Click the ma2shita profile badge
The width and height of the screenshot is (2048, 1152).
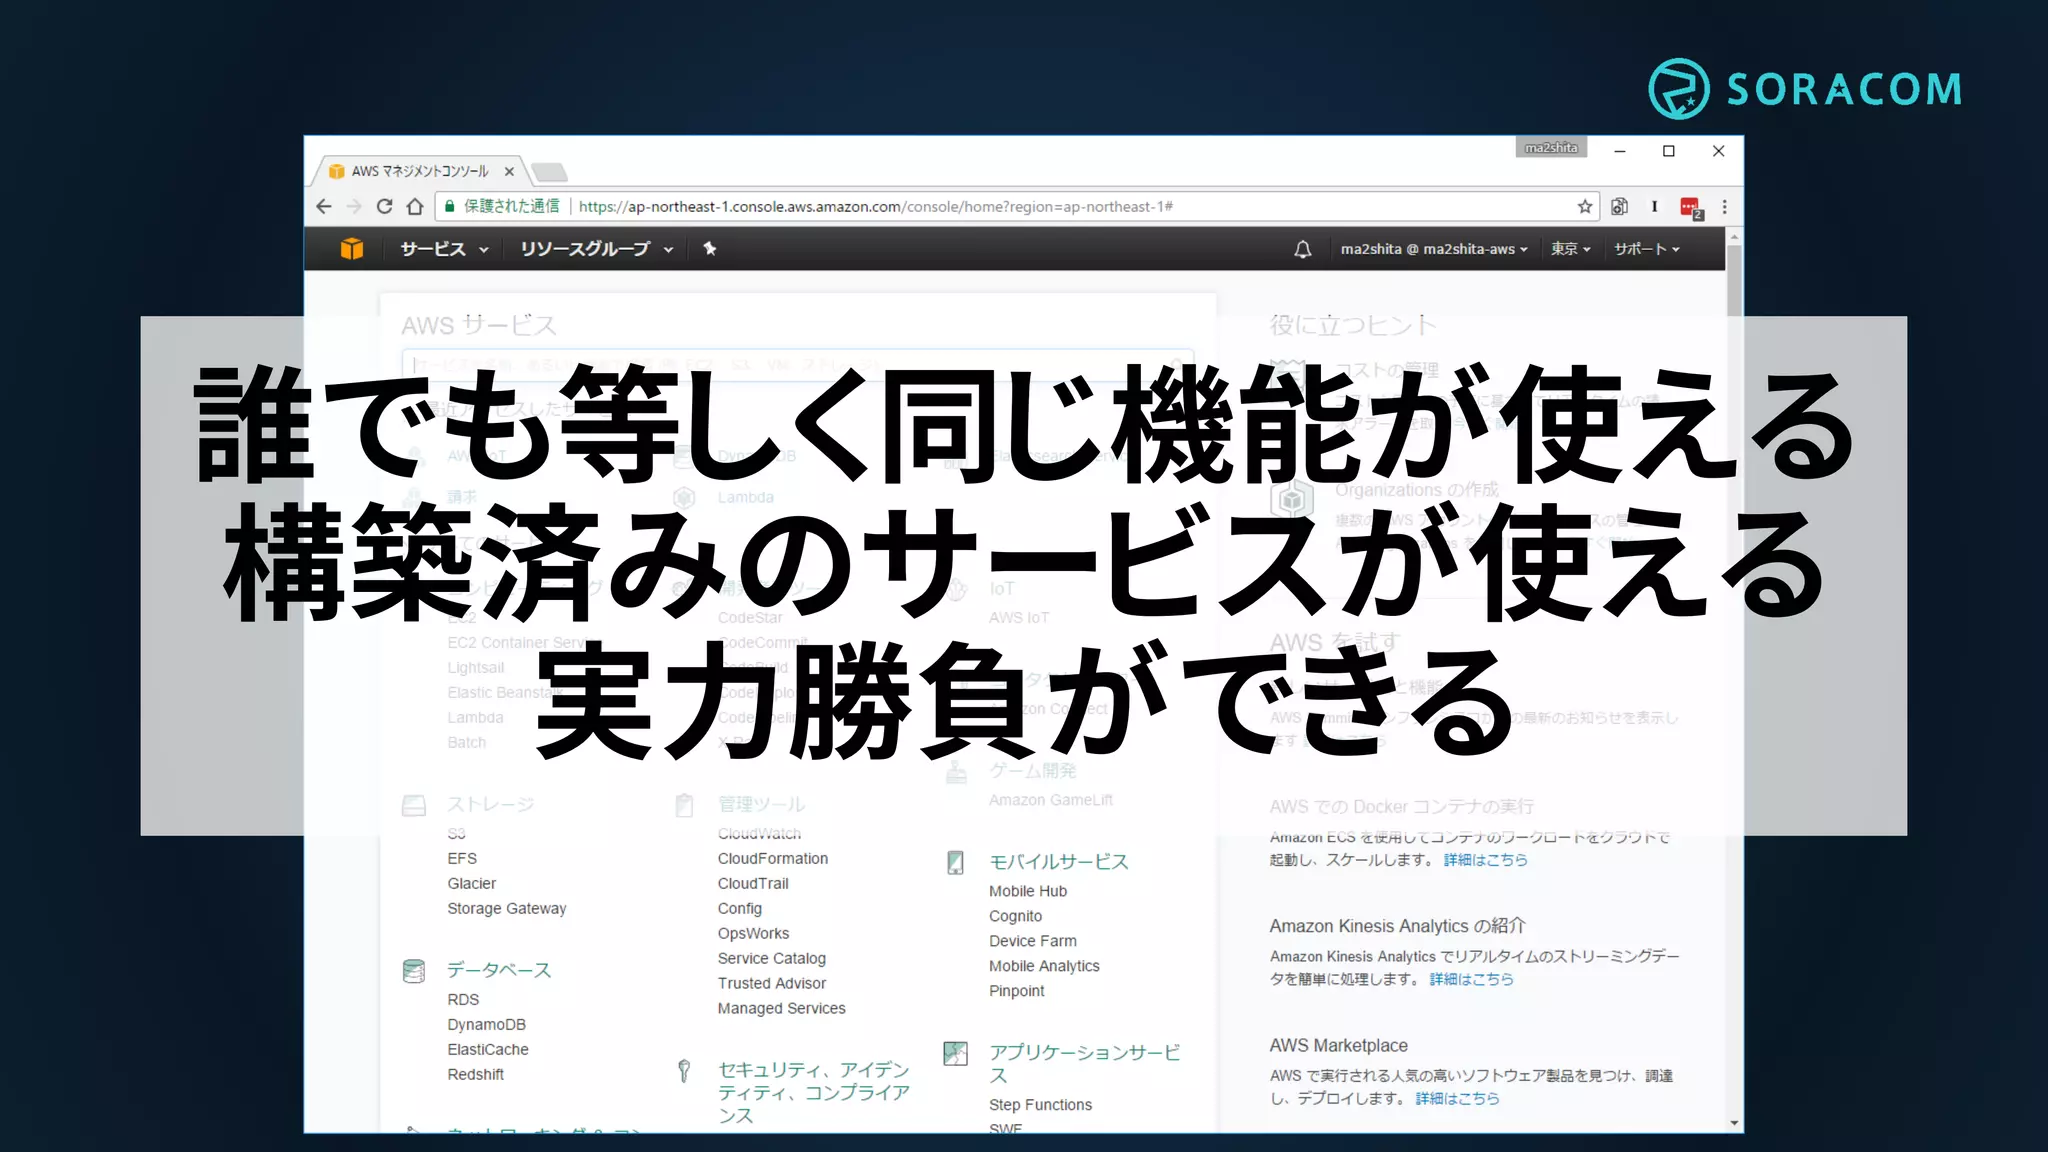1551,148
